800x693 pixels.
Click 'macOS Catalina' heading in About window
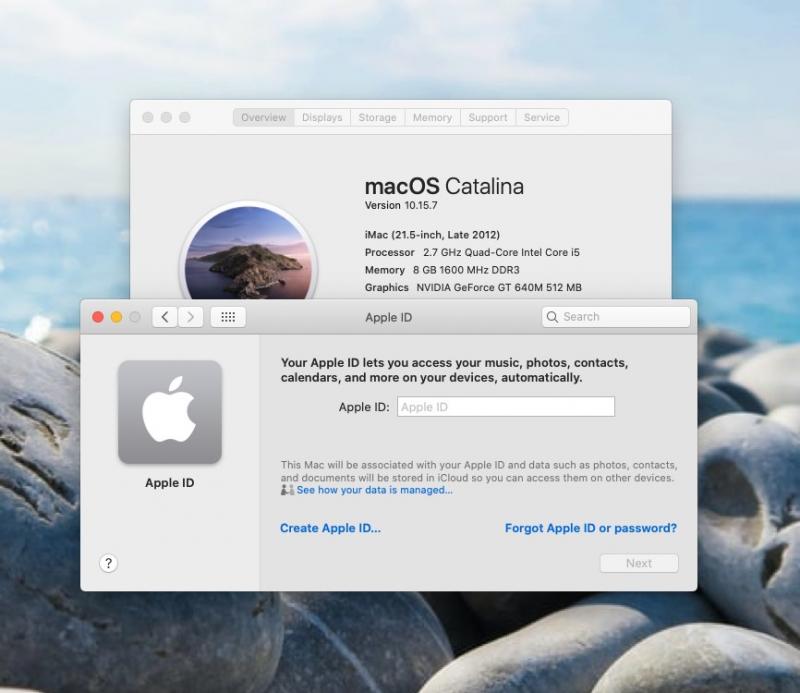[x=444, y=186]
